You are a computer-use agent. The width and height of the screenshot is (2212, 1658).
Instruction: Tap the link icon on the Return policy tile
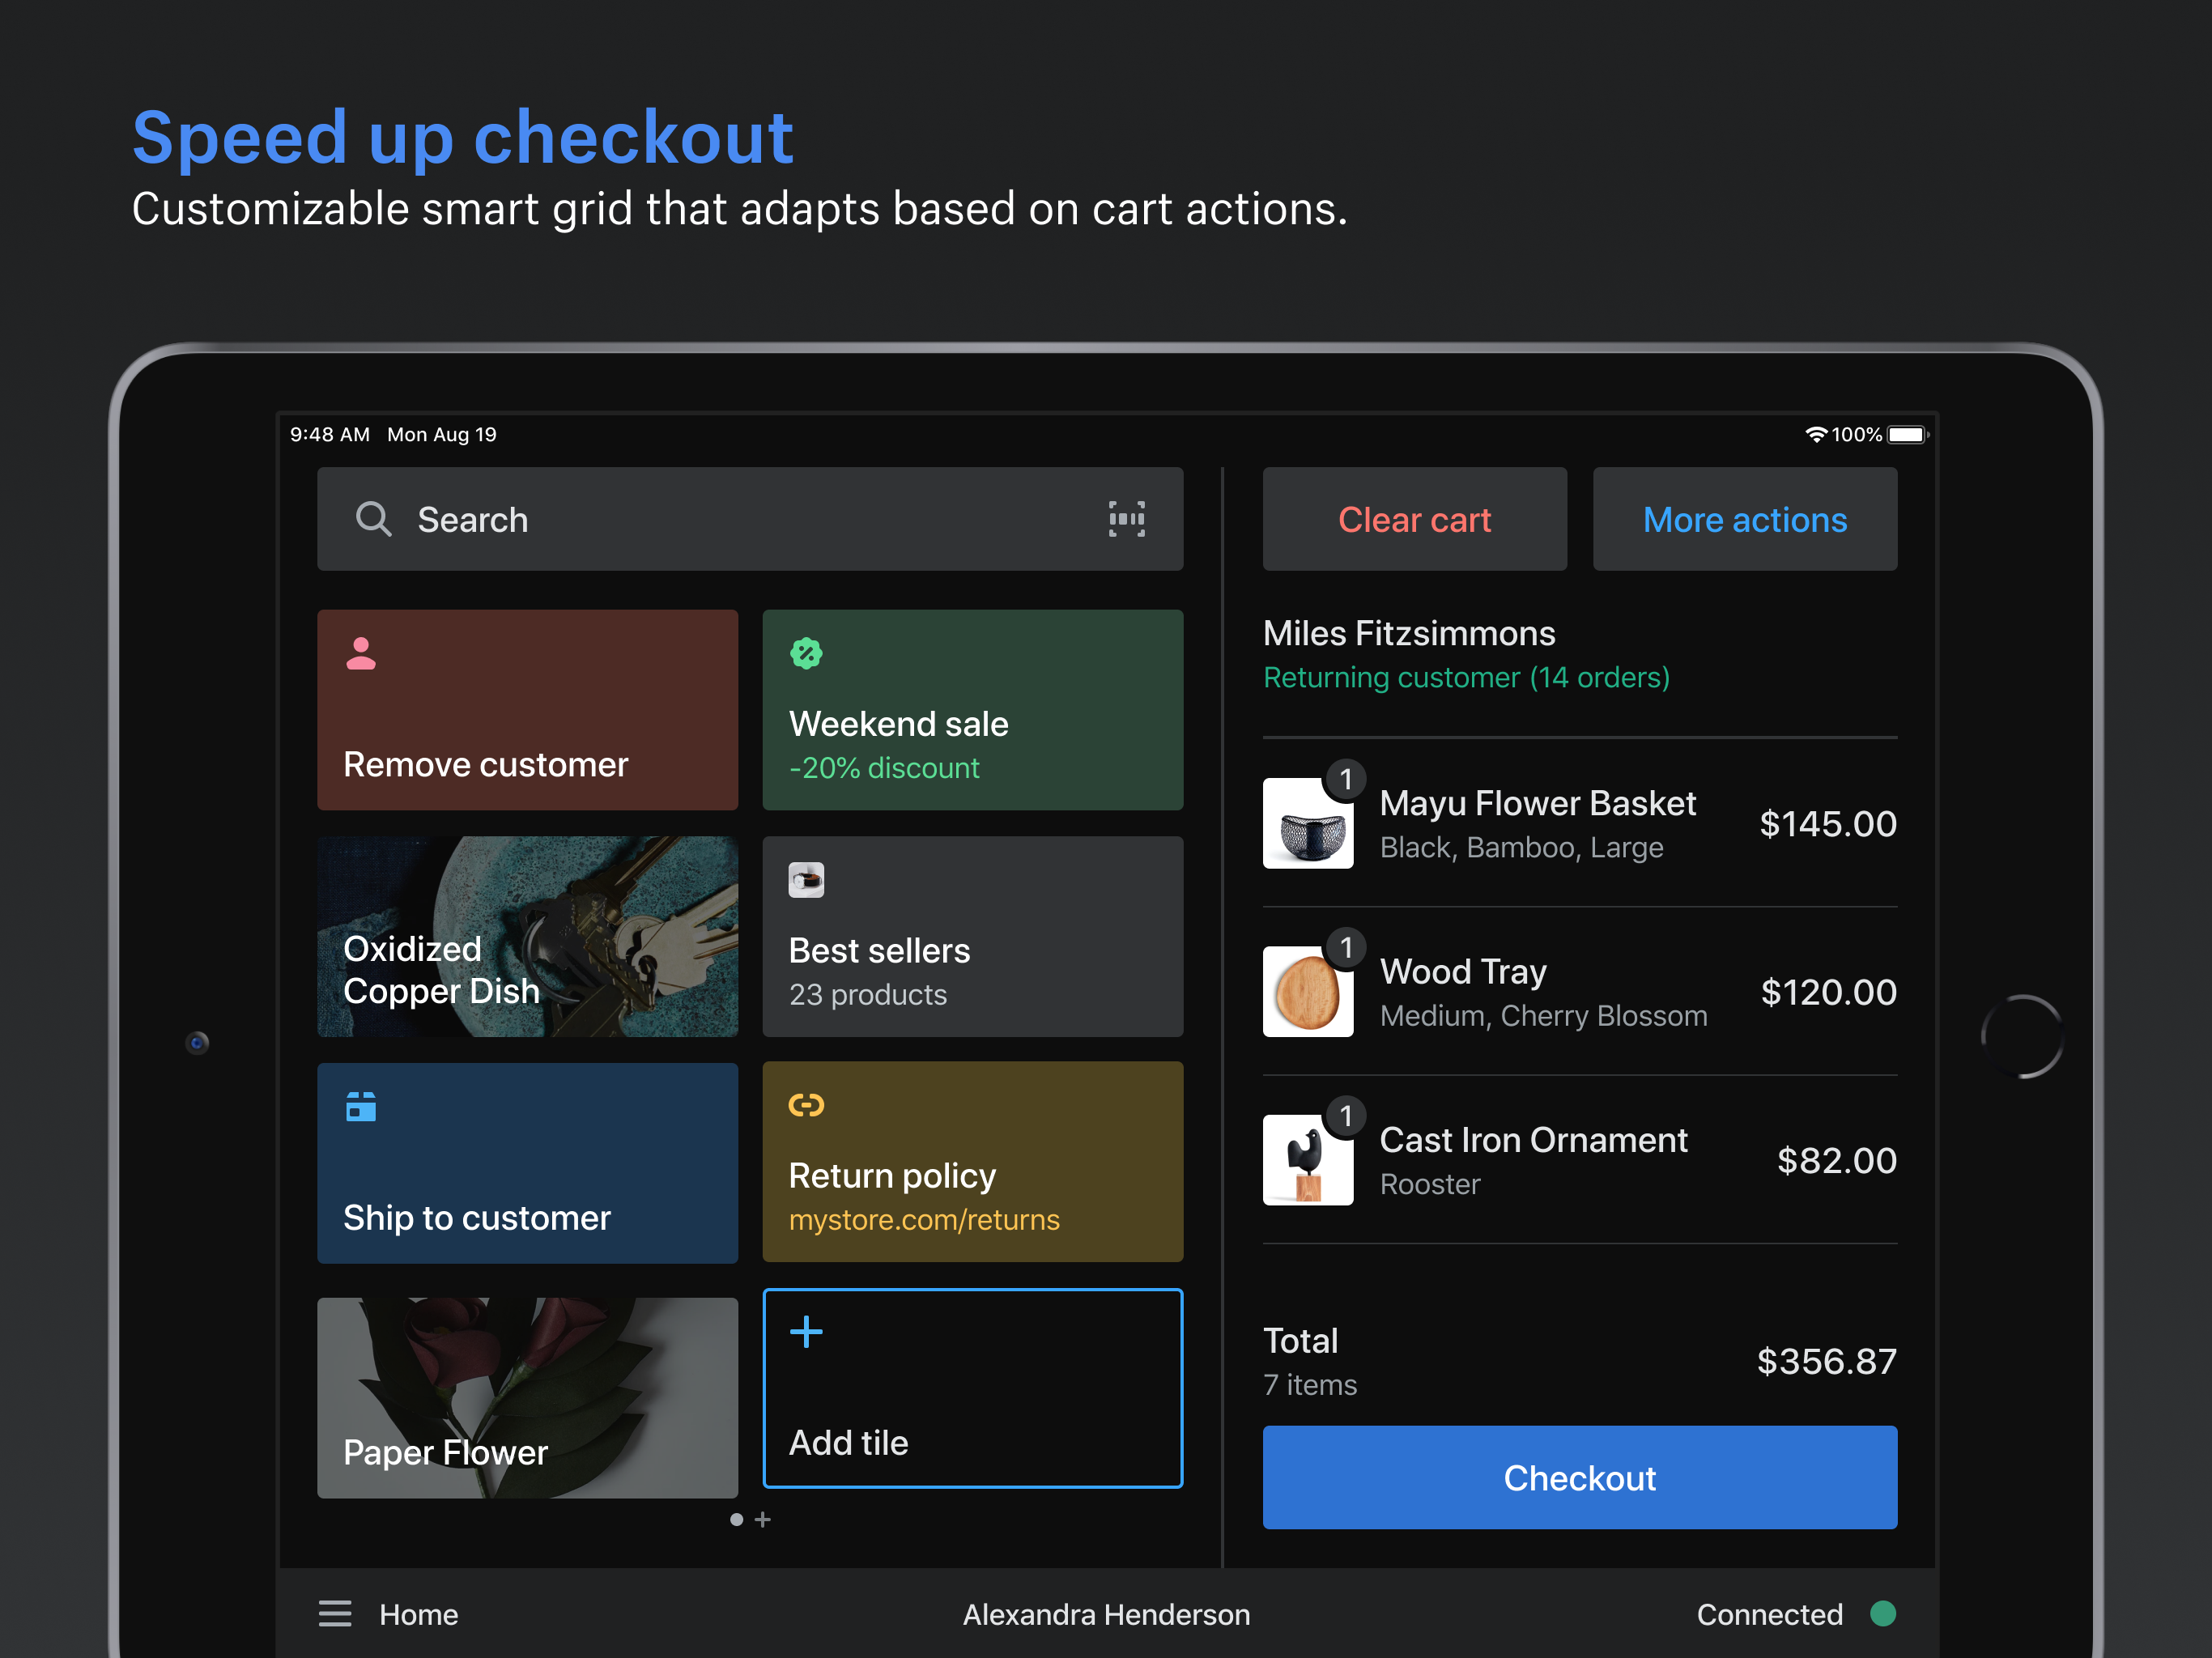806,1106
